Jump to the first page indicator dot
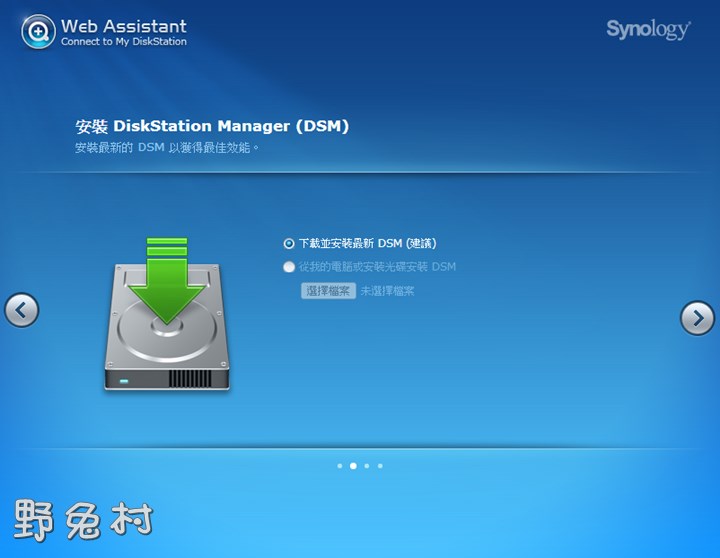This screenshot has width=720, height=558. click(x=340, y=466)
